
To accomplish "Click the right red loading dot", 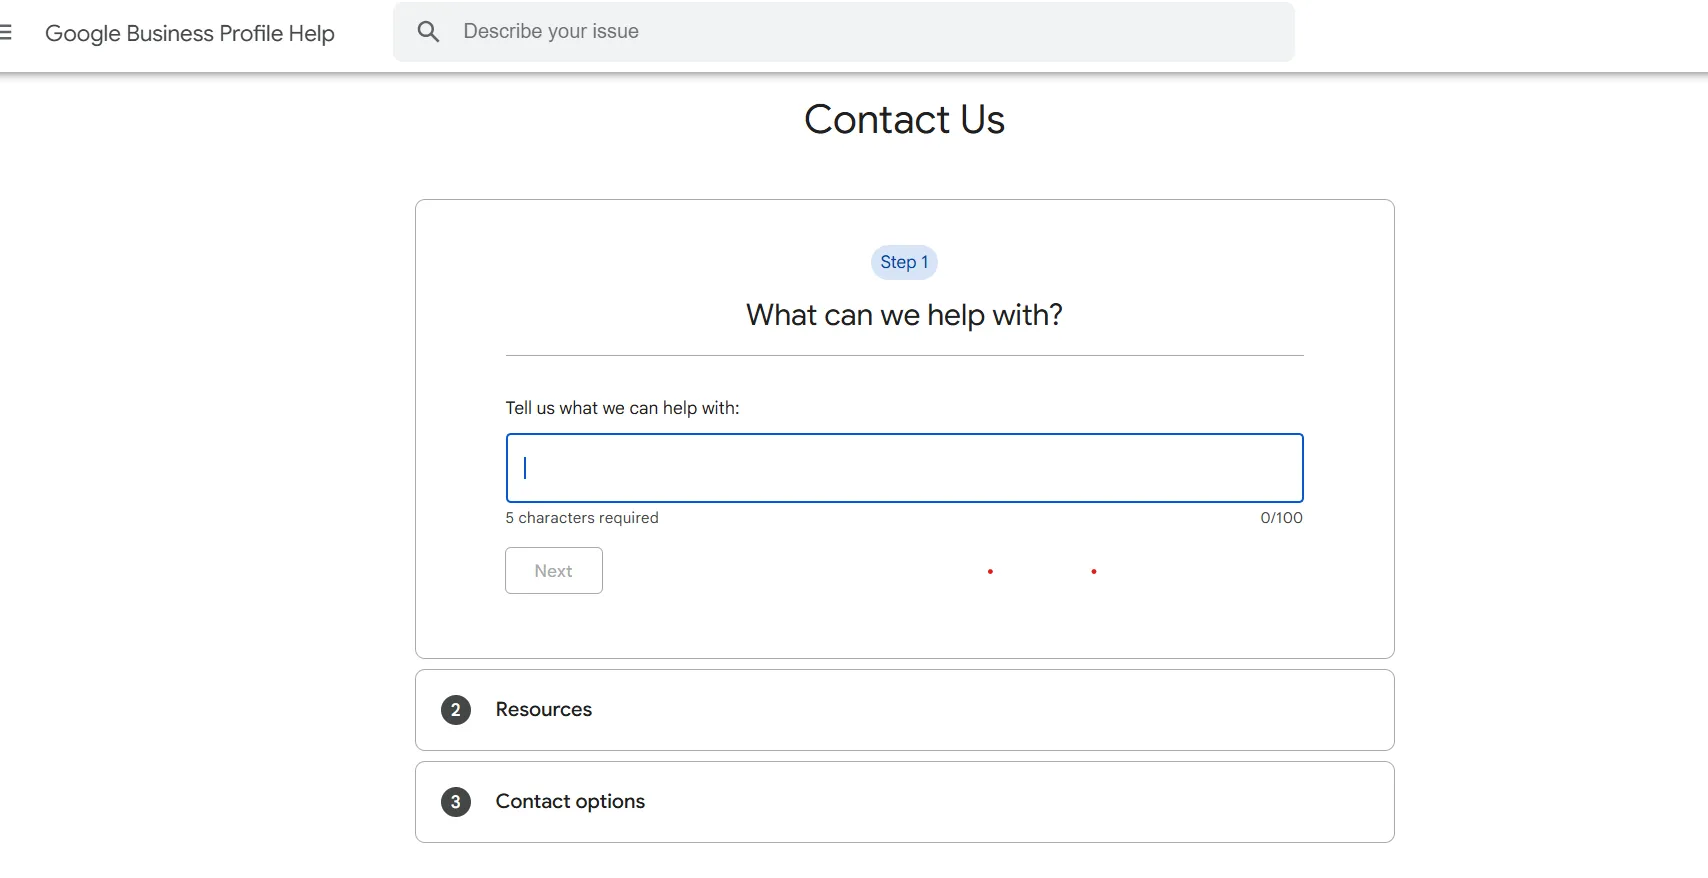I will (1093, 571).
